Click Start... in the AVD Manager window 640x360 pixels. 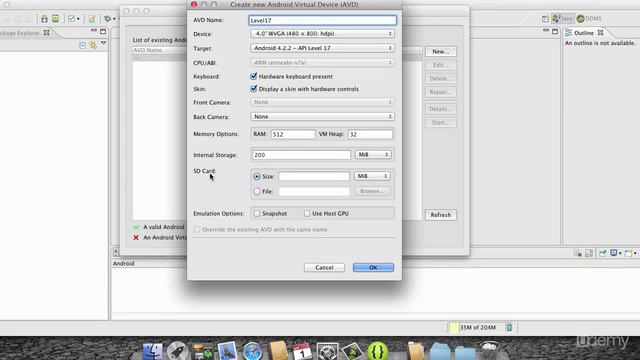pos(440,122)
